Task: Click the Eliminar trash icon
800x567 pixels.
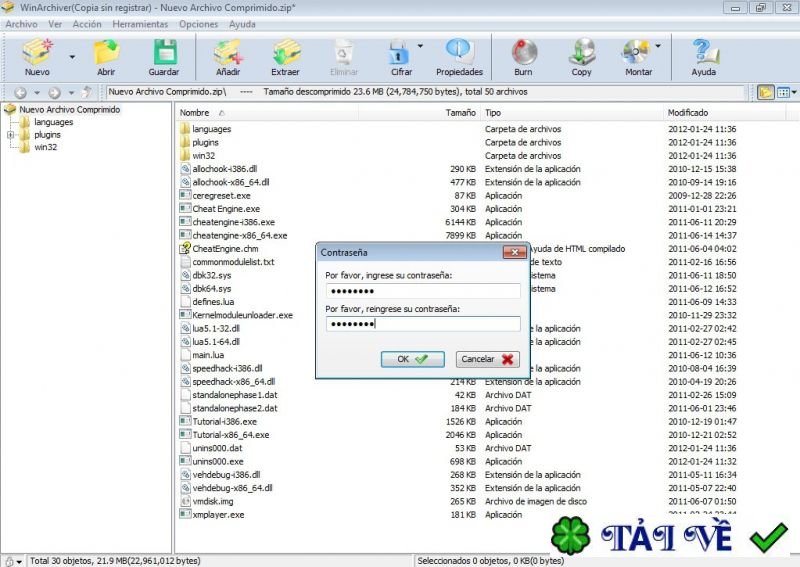Action: click(x=343, y=52)
